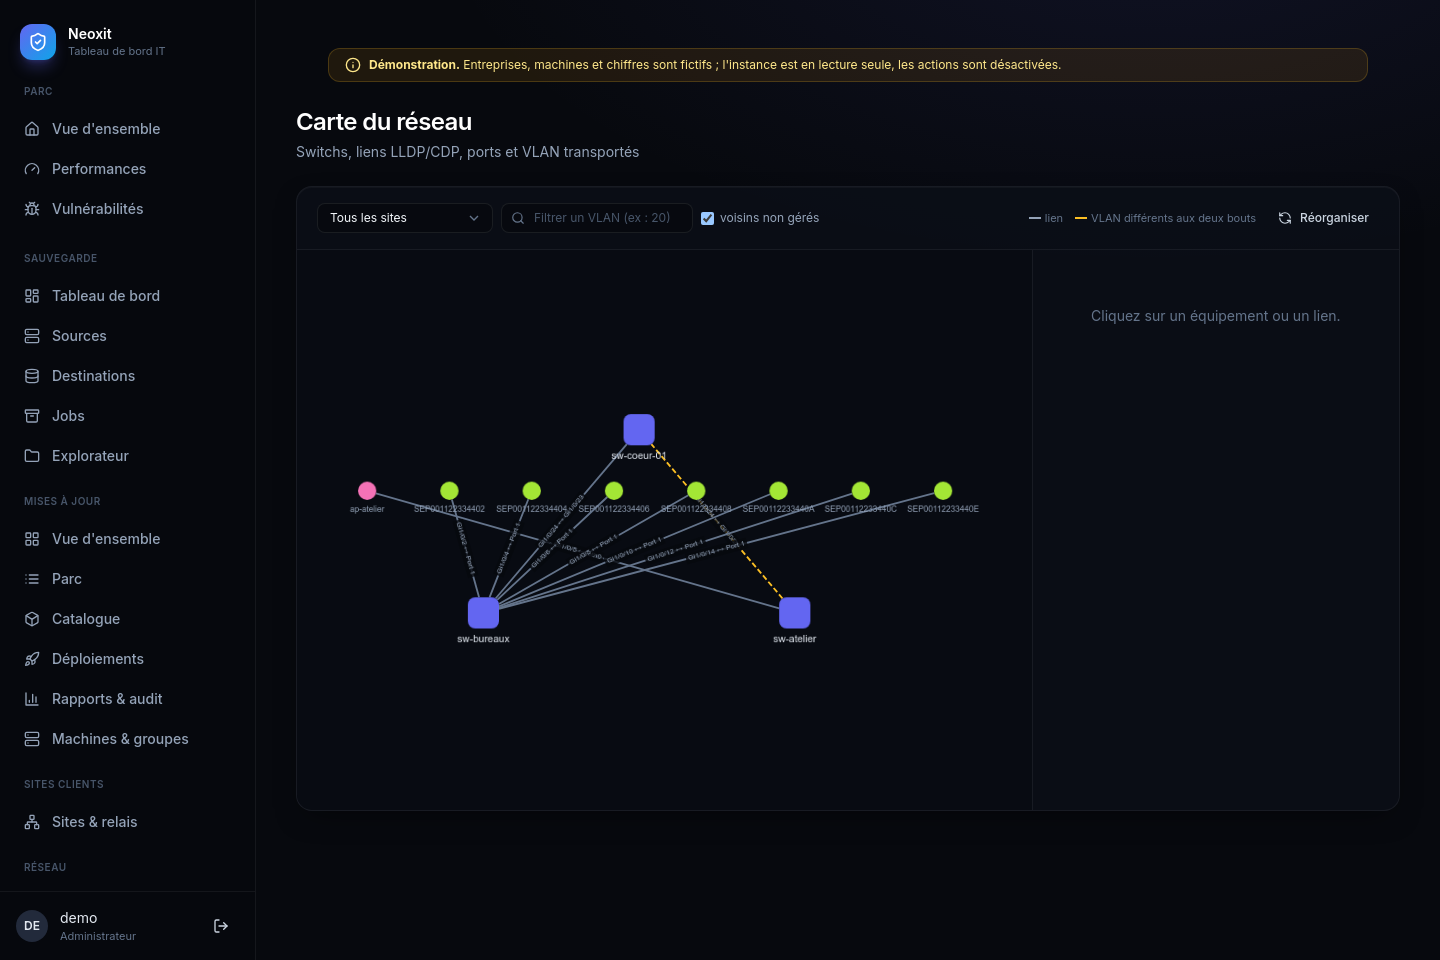Click the Parc list icon
Screen dimensions: 1440x960
tap(32, 579)
